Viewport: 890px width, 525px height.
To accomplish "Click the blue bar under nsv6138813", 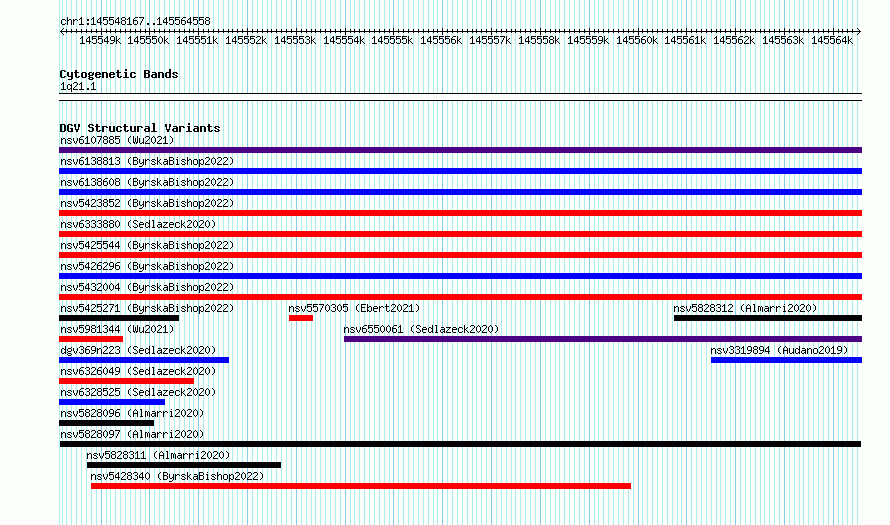I will click(460, 171).
